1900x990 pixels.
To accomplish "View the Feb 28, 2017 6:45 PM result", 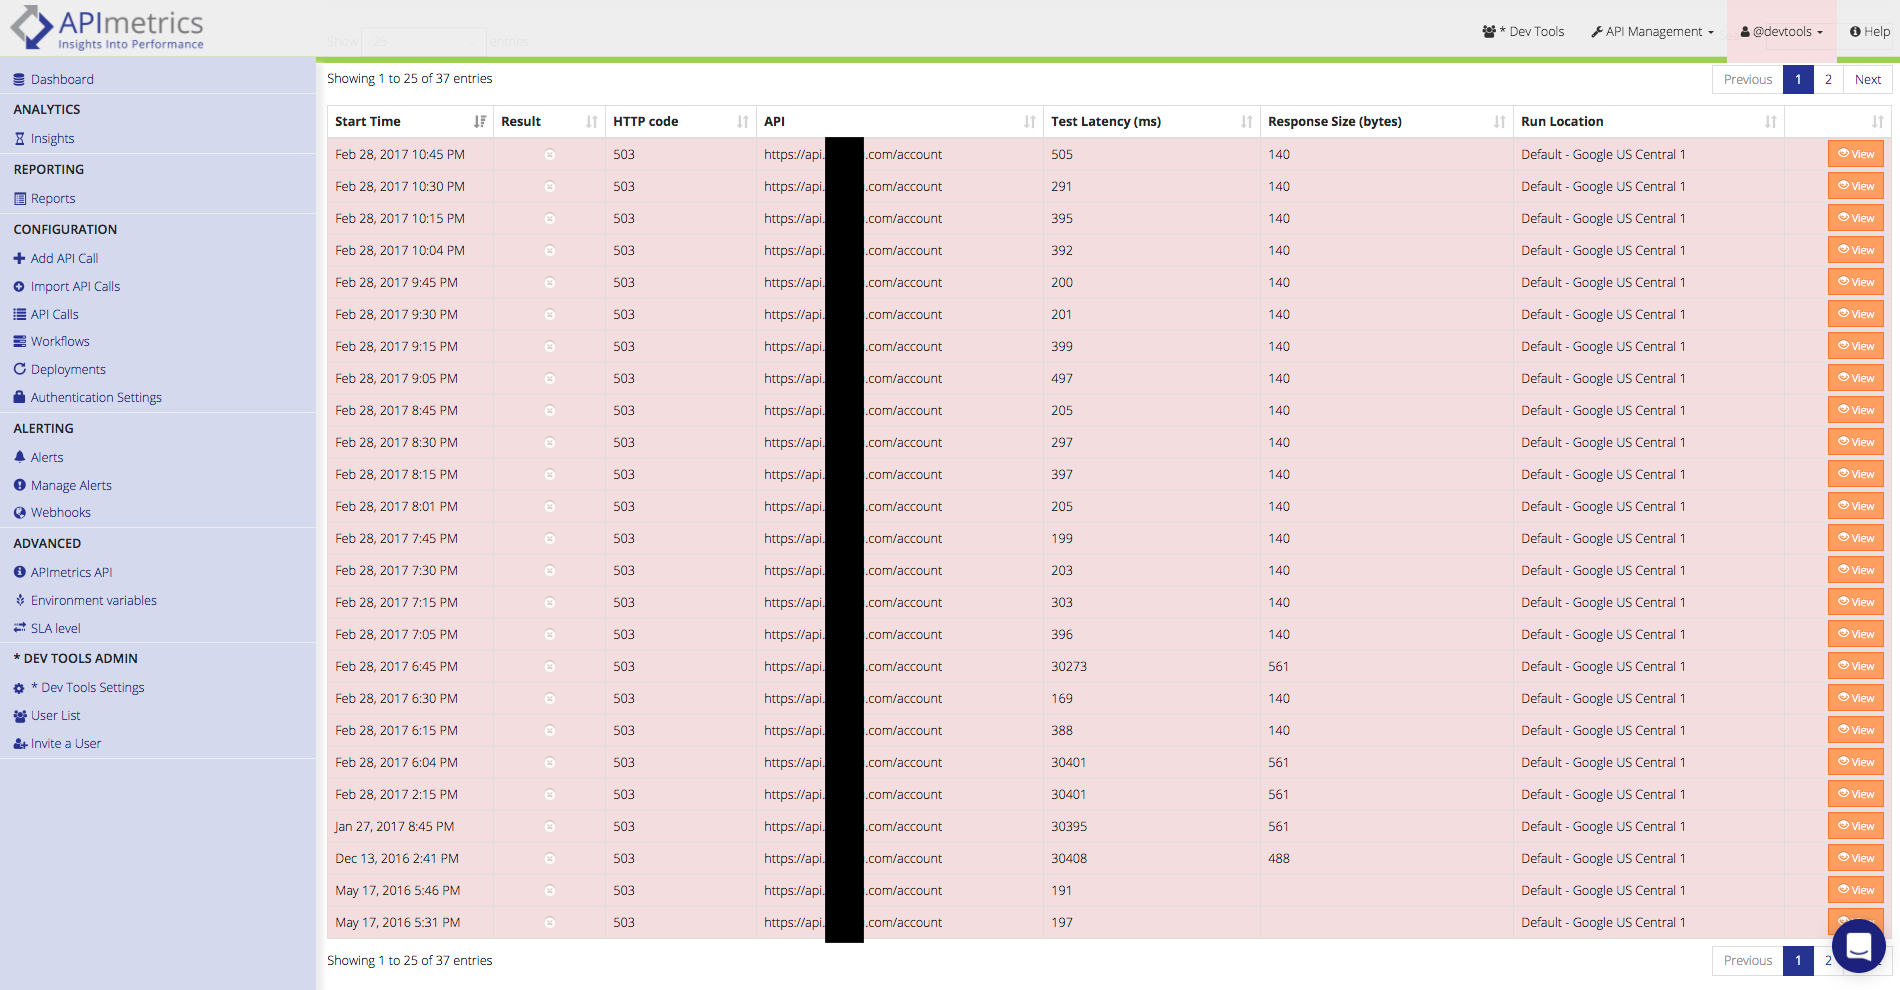I will (1856, 666).
